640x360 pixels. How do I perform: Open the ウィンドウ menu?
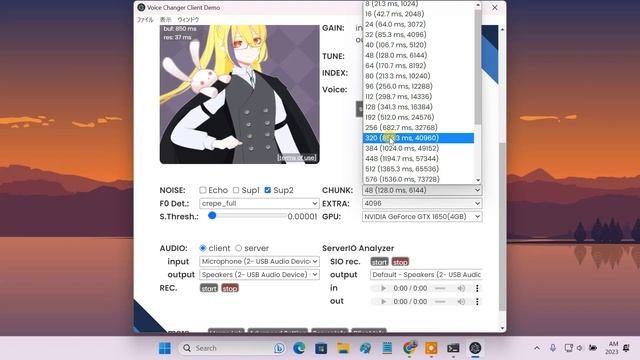point(188,20)
